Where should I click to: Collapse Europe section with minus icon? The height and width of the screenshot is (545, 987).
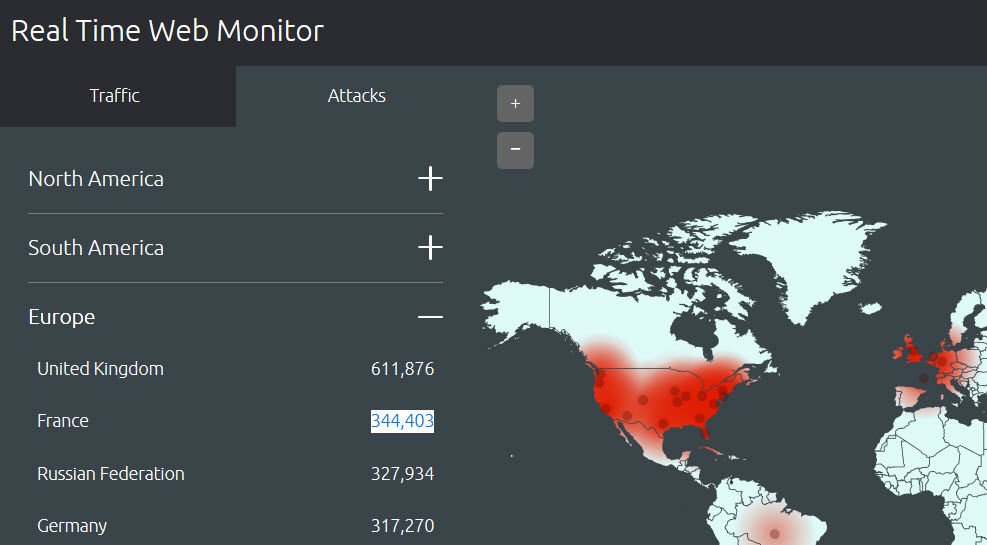[430, 317]
